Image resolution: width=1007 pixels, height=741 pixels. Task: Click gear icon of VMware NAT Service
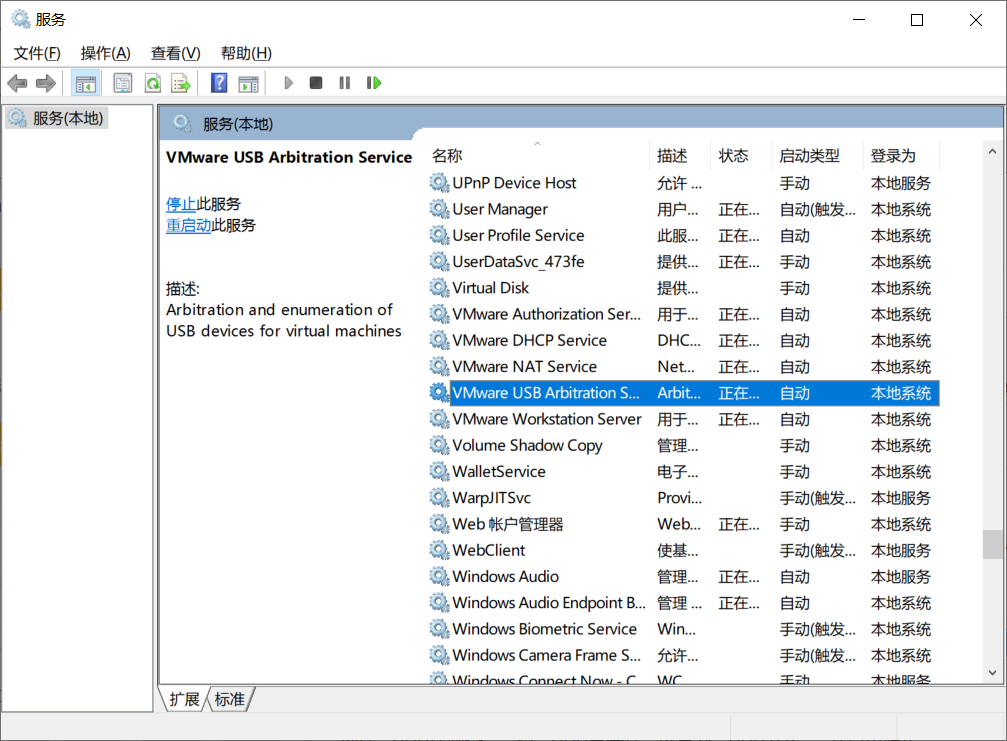439,367
